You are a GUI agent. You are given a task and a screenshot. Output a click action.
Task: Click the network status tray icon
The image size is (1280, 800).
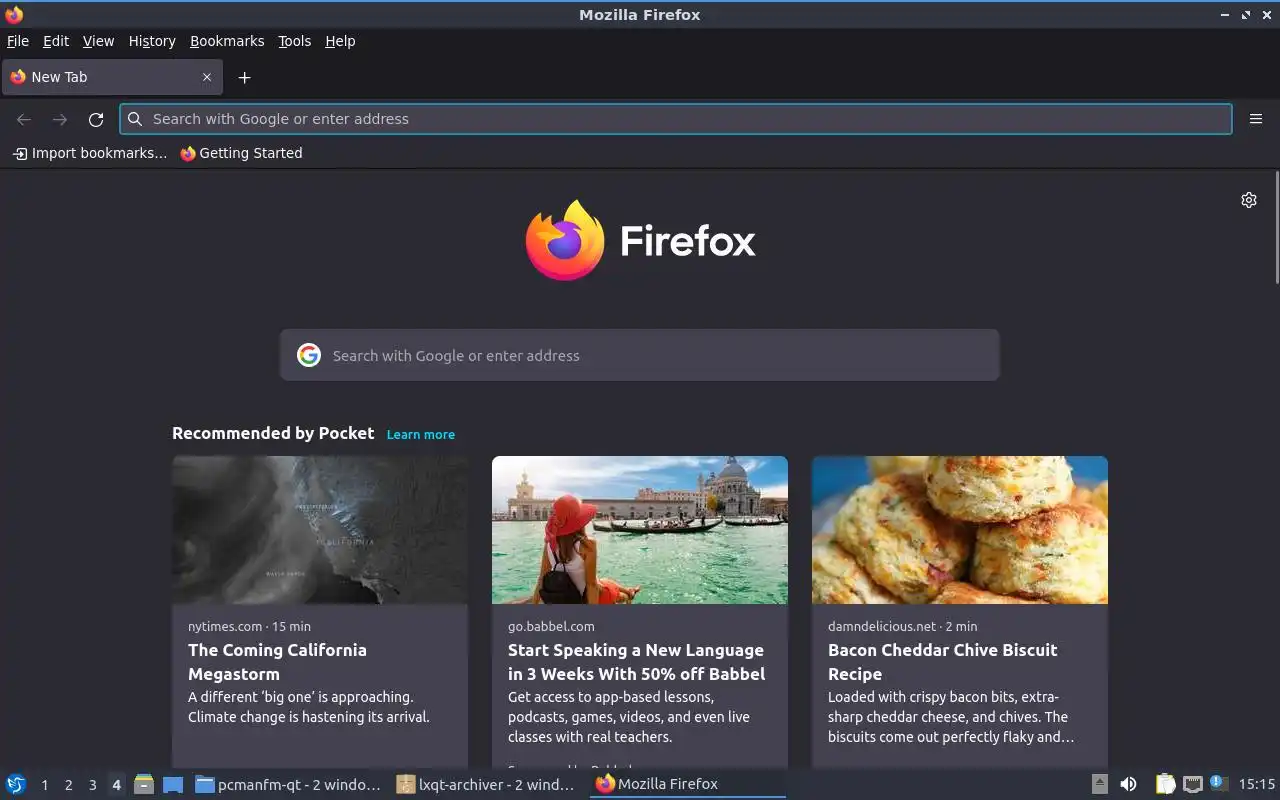click(1192, 784)
